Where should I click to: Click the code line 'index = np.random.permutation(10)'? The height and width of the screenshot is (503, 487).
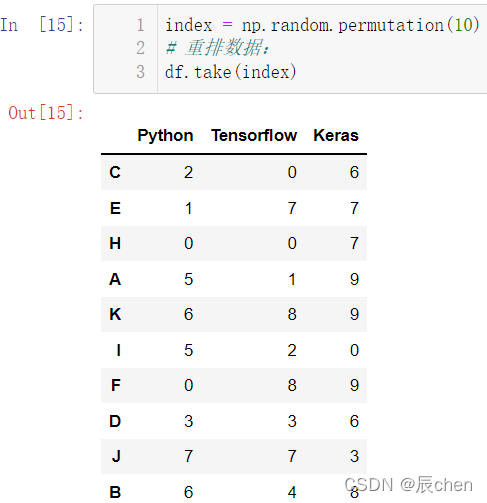point(322,25)
